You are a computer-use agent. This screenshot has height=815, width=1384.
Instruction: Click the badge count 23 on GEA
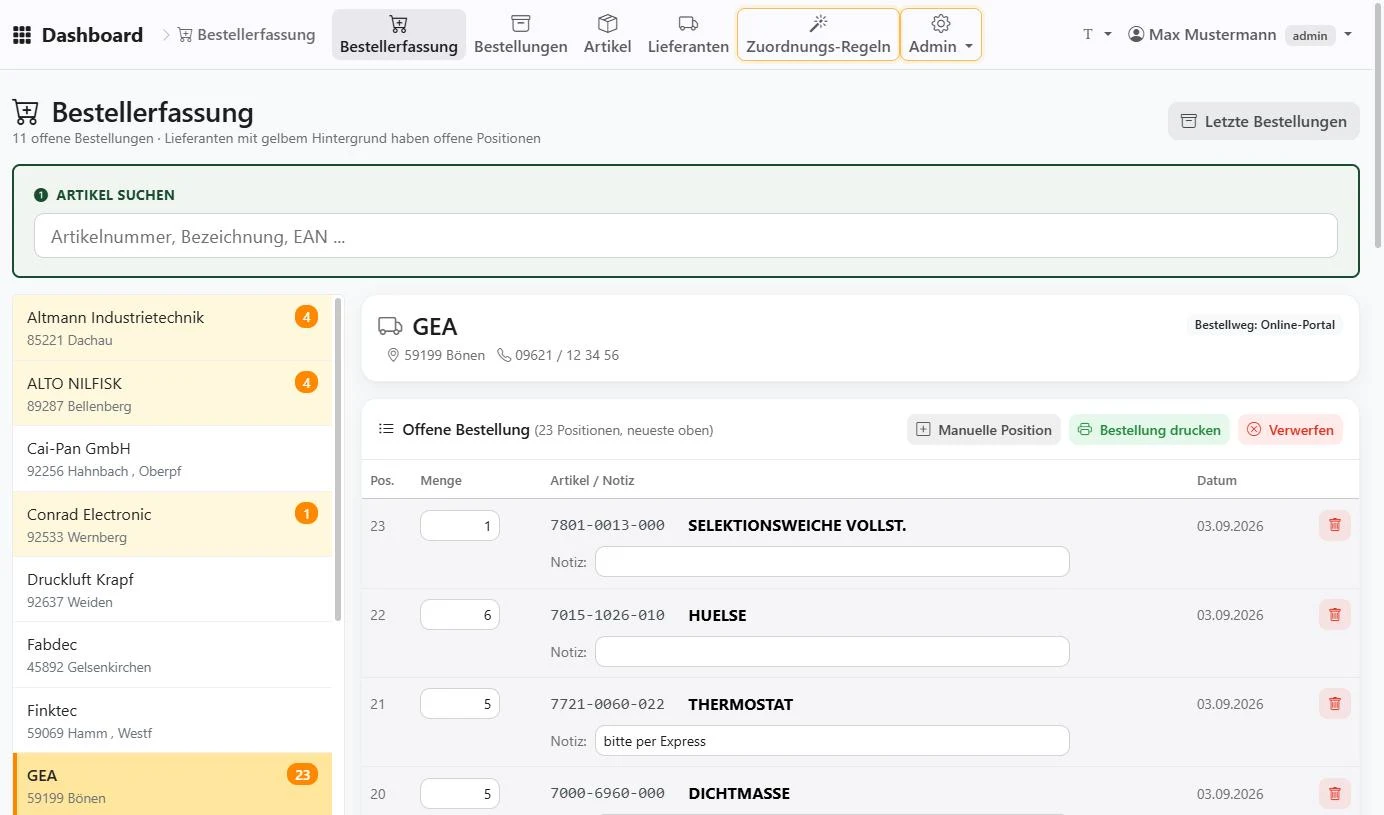pyautogui.click(x=303, y=774)
